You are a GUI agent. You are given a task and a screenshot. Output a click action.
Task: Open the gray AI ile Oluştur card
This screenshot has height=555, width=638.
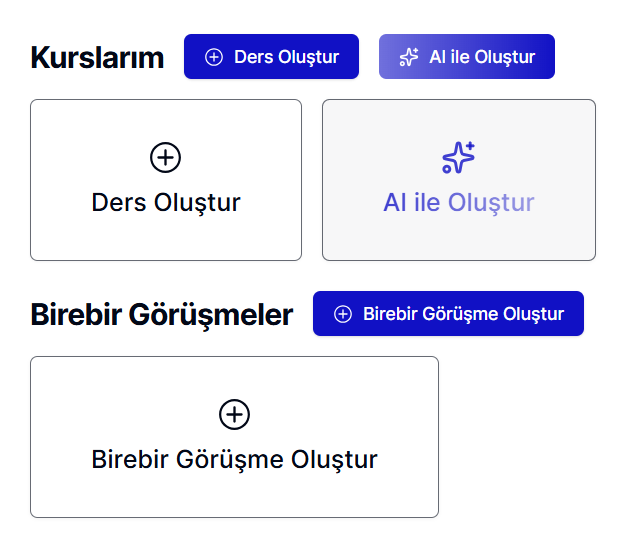pyautogui.click(x=458, y=235)
